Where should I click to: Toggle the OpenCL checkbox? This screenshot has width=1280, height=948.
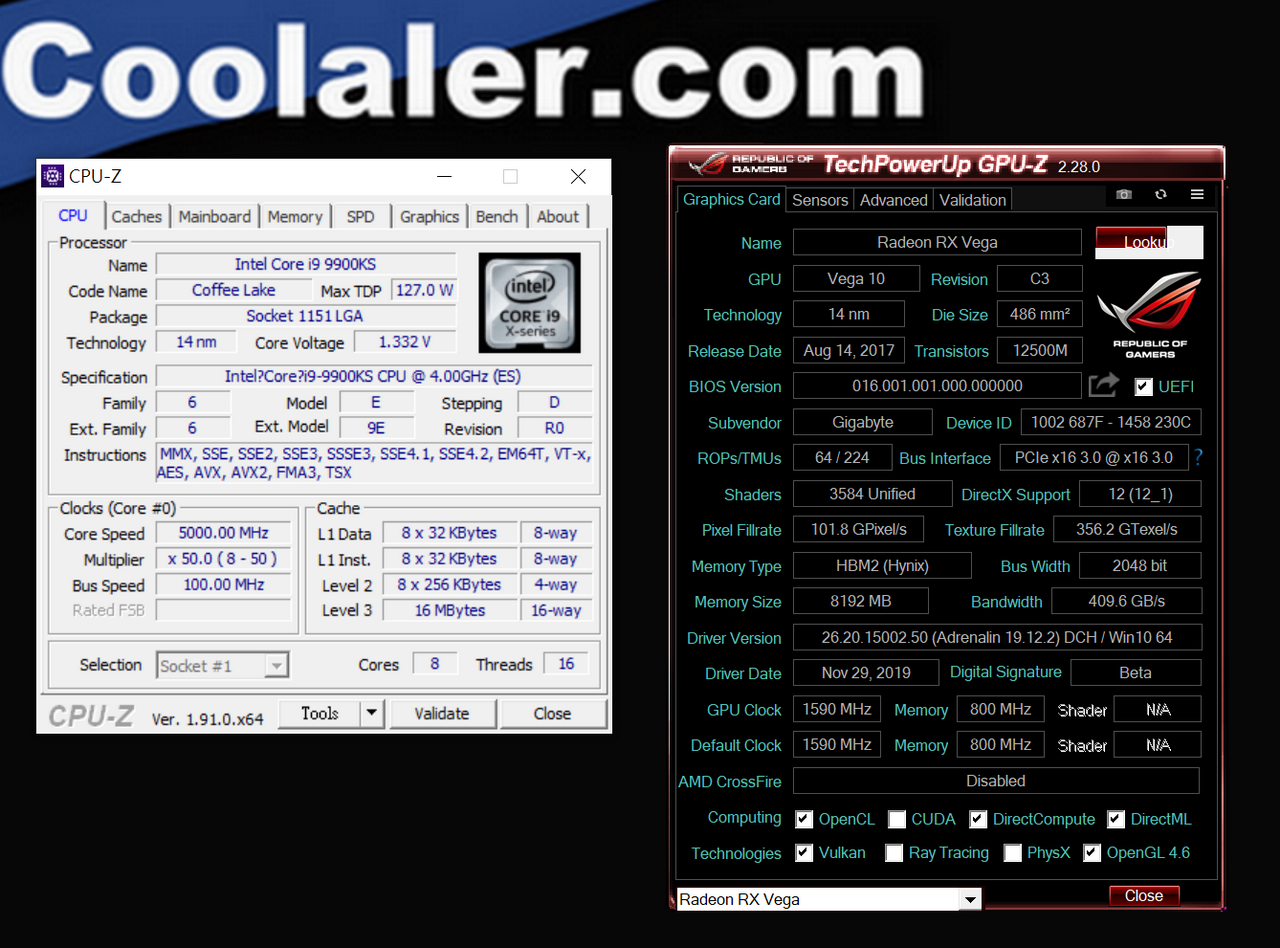[x=804, y=819]
